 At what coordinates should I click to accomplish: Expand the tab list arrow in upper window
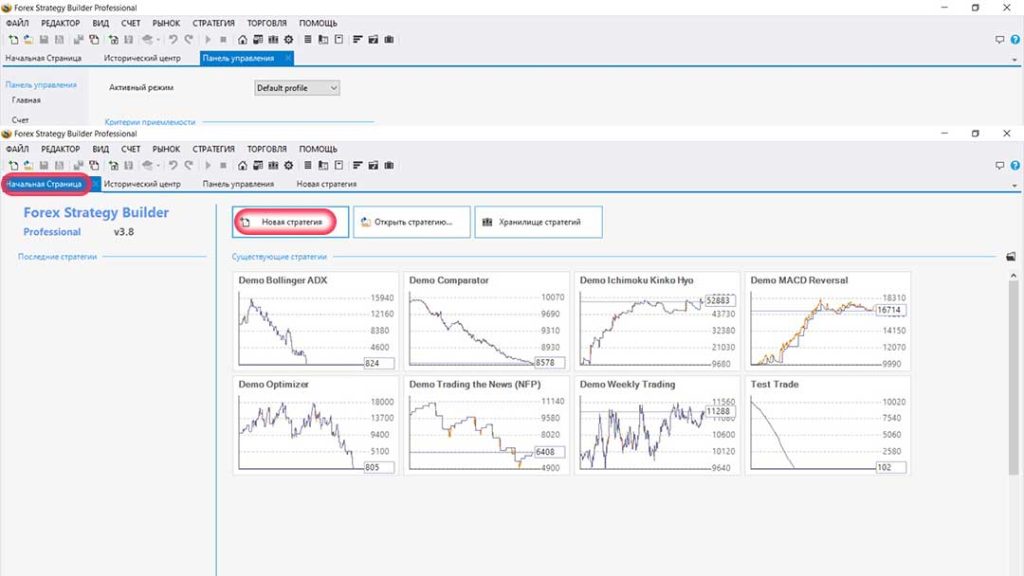tap(1015, 60)
